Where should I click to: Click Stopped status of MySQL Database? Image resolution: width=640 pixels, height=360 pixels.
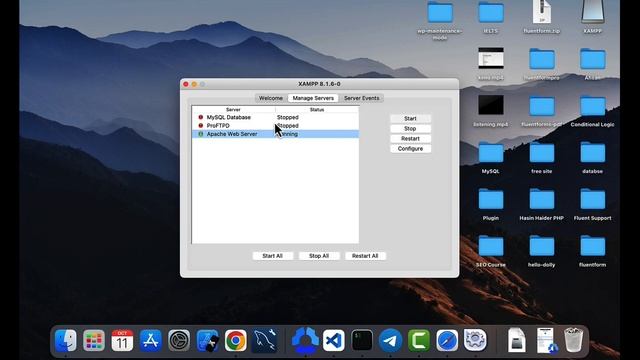click(x=288, y=117)
